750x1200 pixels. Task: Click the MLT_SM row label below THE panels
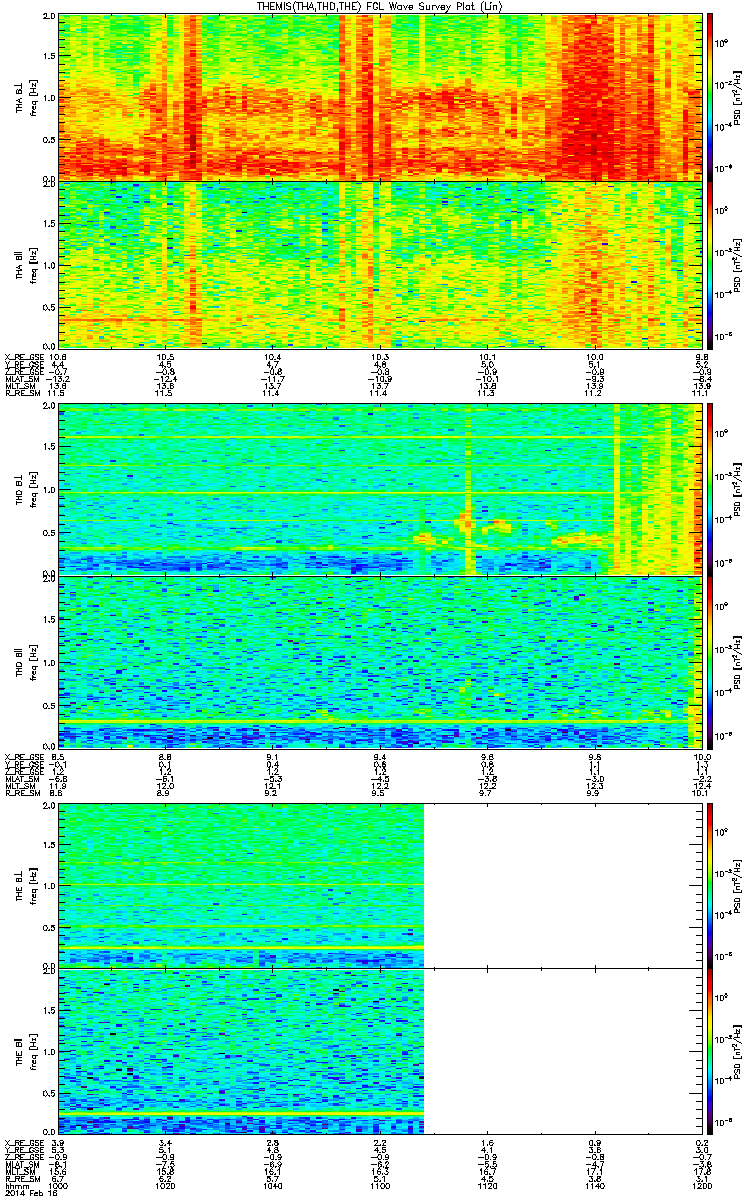coord(18,1172)
